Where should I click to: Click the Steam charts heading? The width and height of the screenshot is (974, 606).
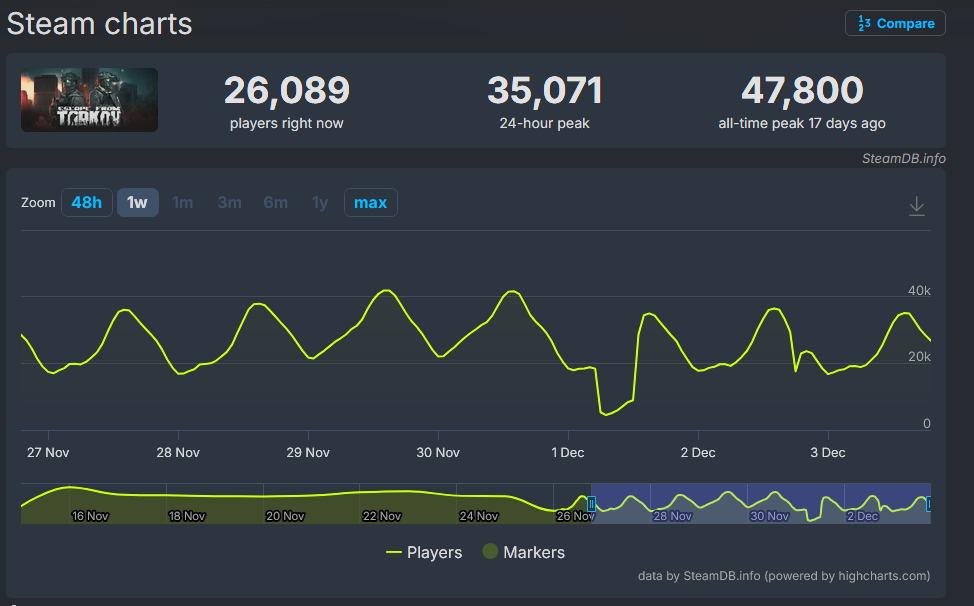coord(99,24)
